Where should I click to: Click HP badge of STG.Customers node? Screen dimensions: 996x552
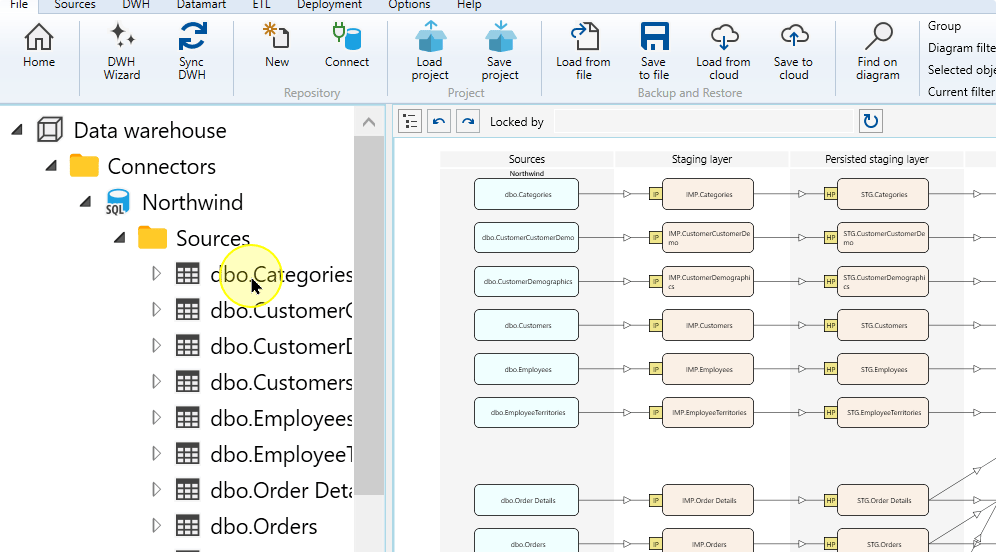coord(830,325)
